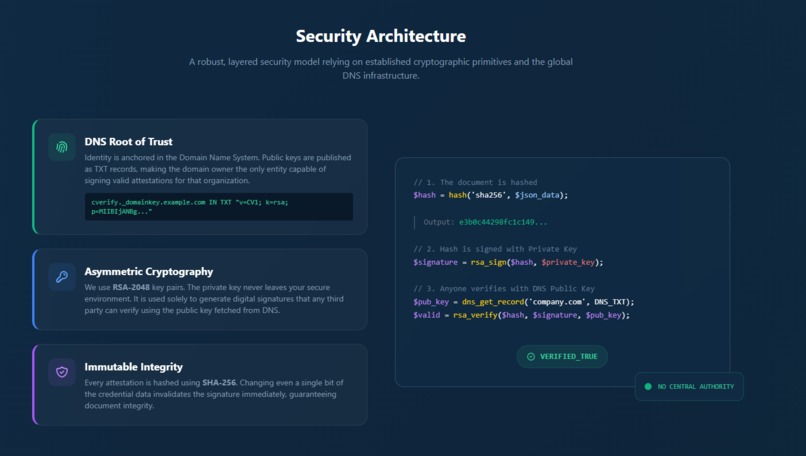Click the cverify._domainkey.example.com TXT record snippet

219,207
